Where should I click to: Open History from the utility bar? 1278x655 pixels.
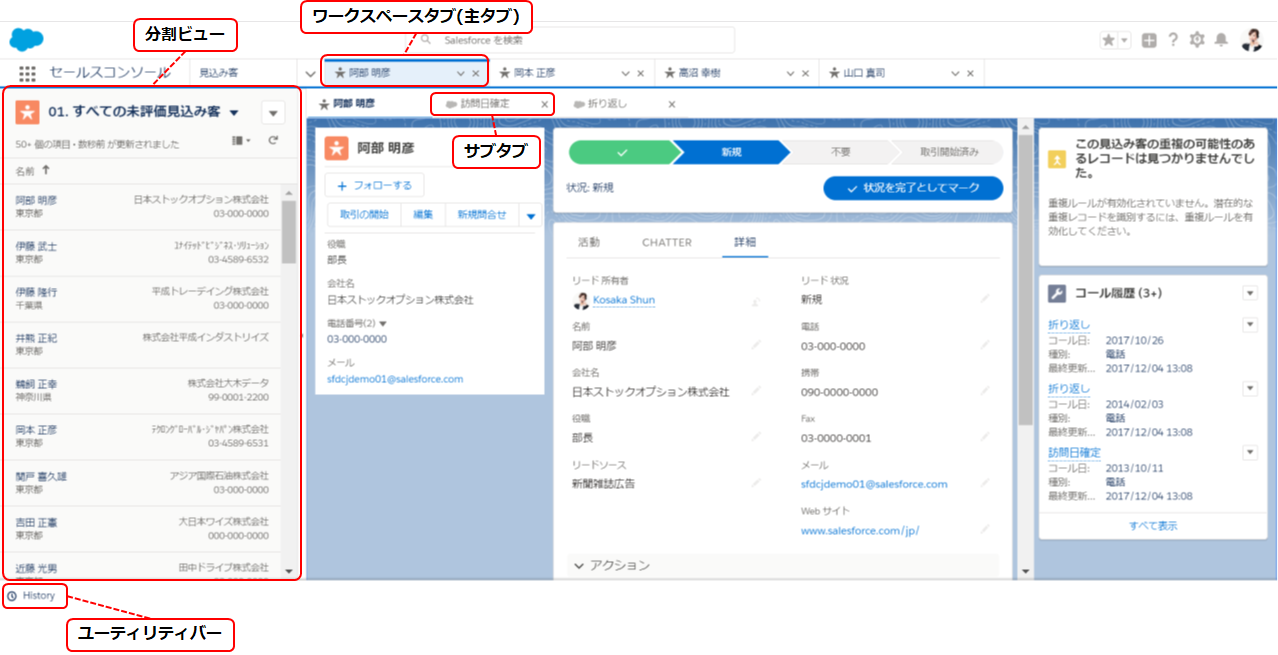(34, 595)
